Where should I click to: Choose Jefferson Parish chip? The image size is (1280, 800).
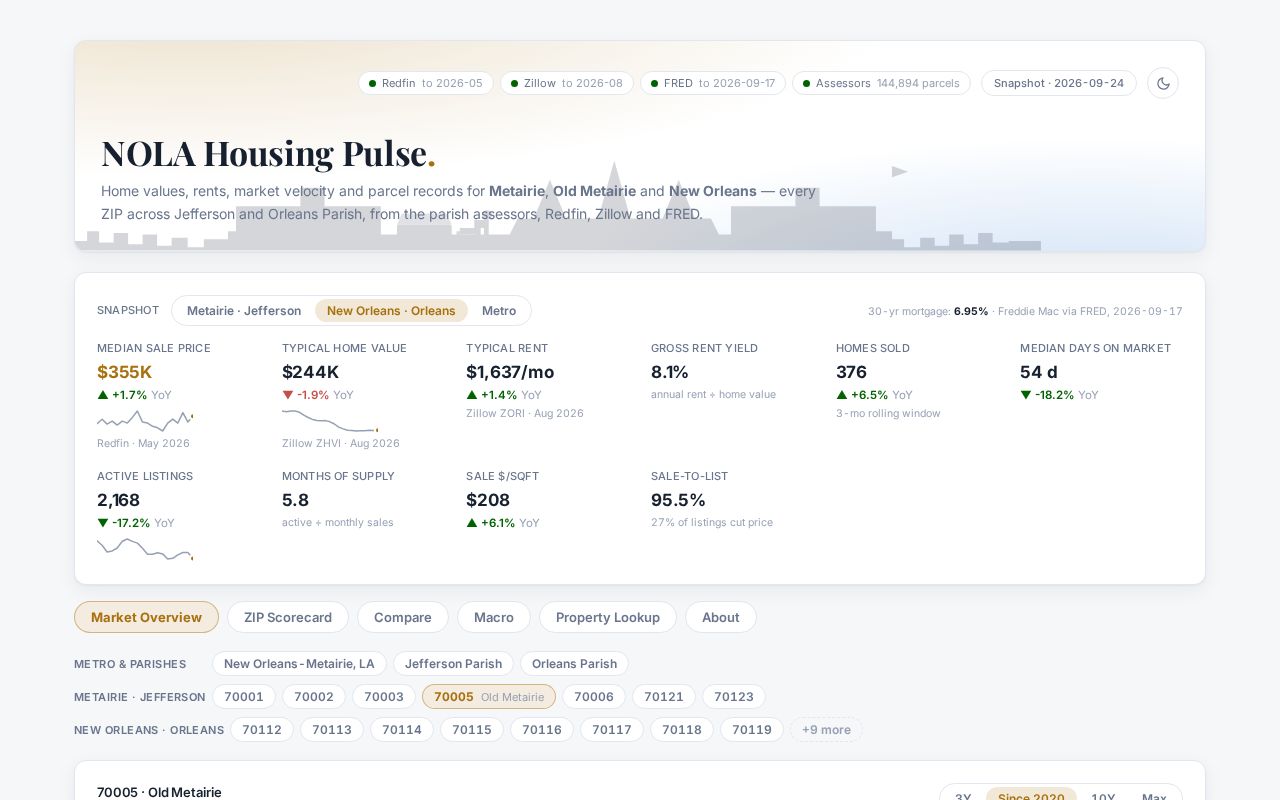pos(454,664)
